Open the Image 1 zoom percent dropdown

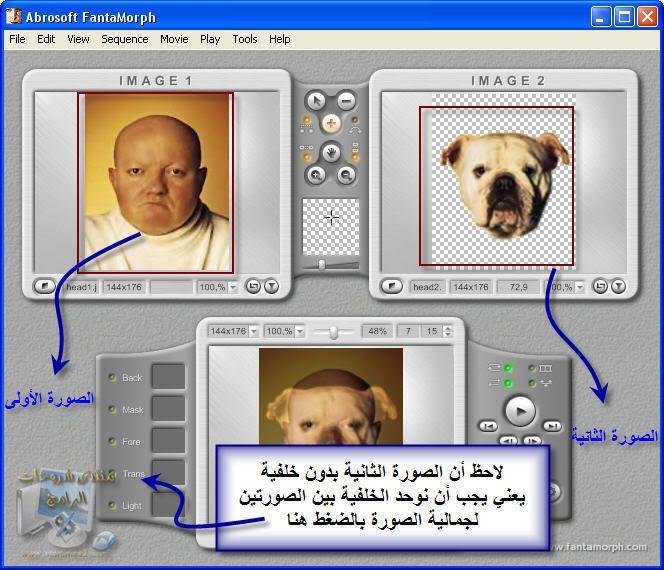[232, 287]
